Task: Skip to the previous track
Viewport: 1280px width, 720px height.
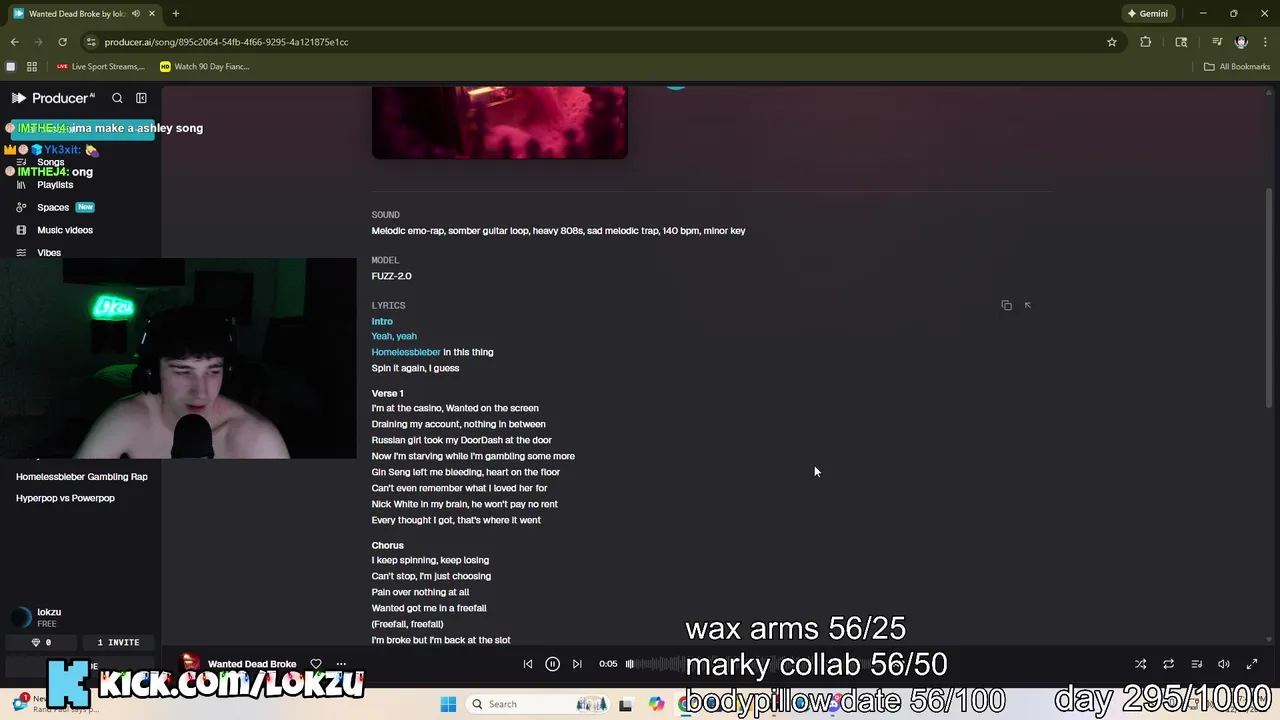Action: [528, 664]
